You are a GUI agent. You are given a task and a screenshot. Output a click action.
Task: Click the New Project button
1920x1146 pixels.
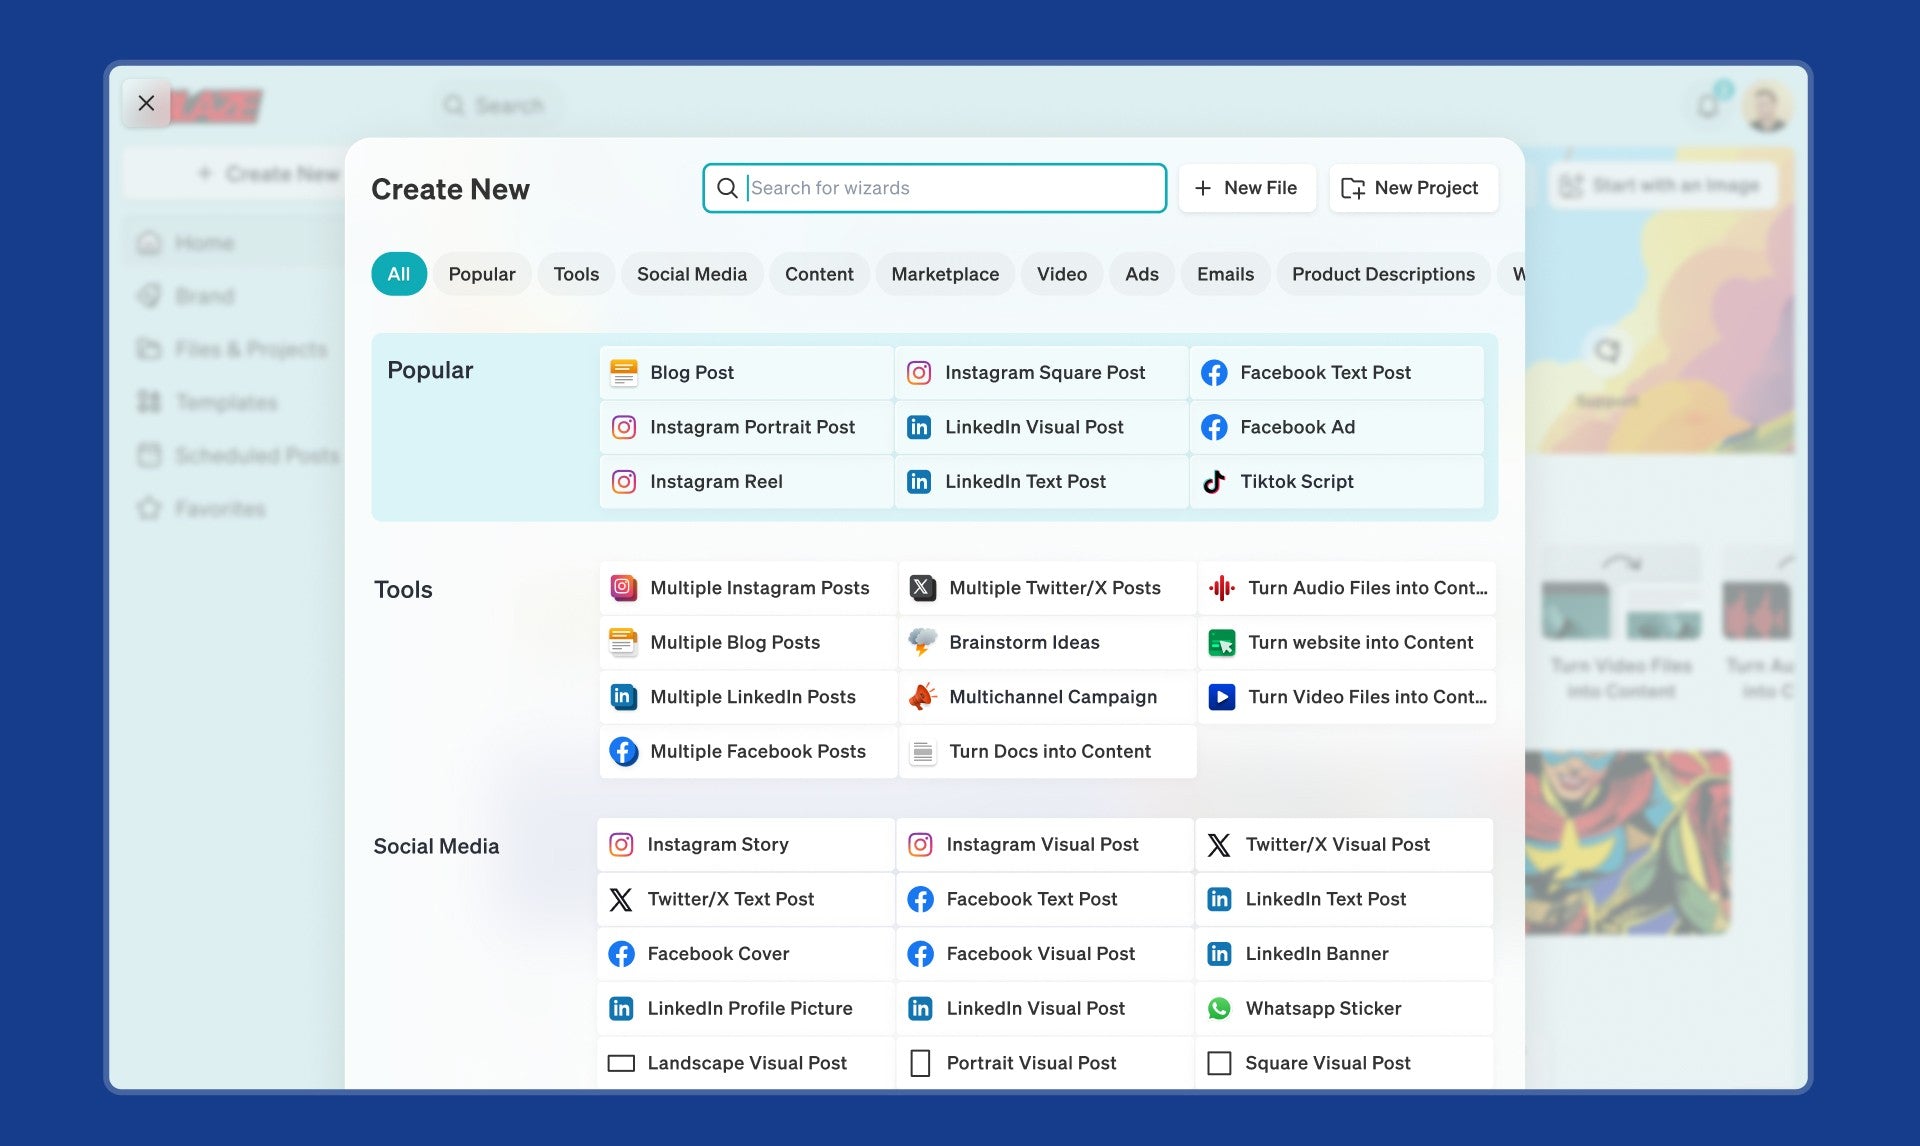coord(1412,188)
